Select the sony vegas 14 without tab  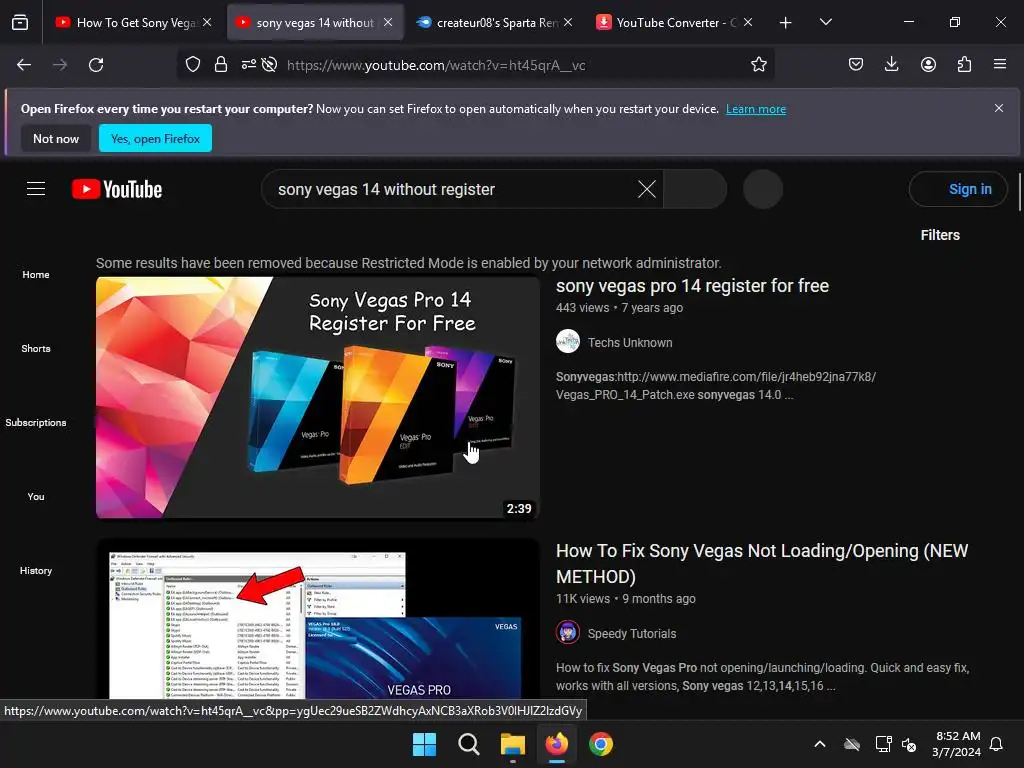pos(315,22)
